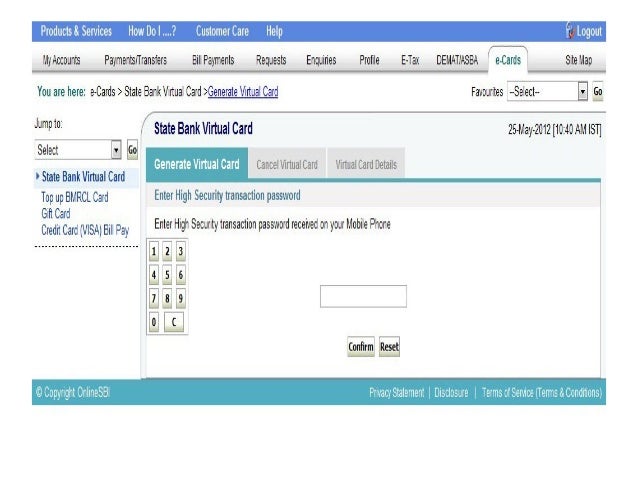The image size is (638, 479).
Task: Open the Disclosure link
Action: (451, 392)
